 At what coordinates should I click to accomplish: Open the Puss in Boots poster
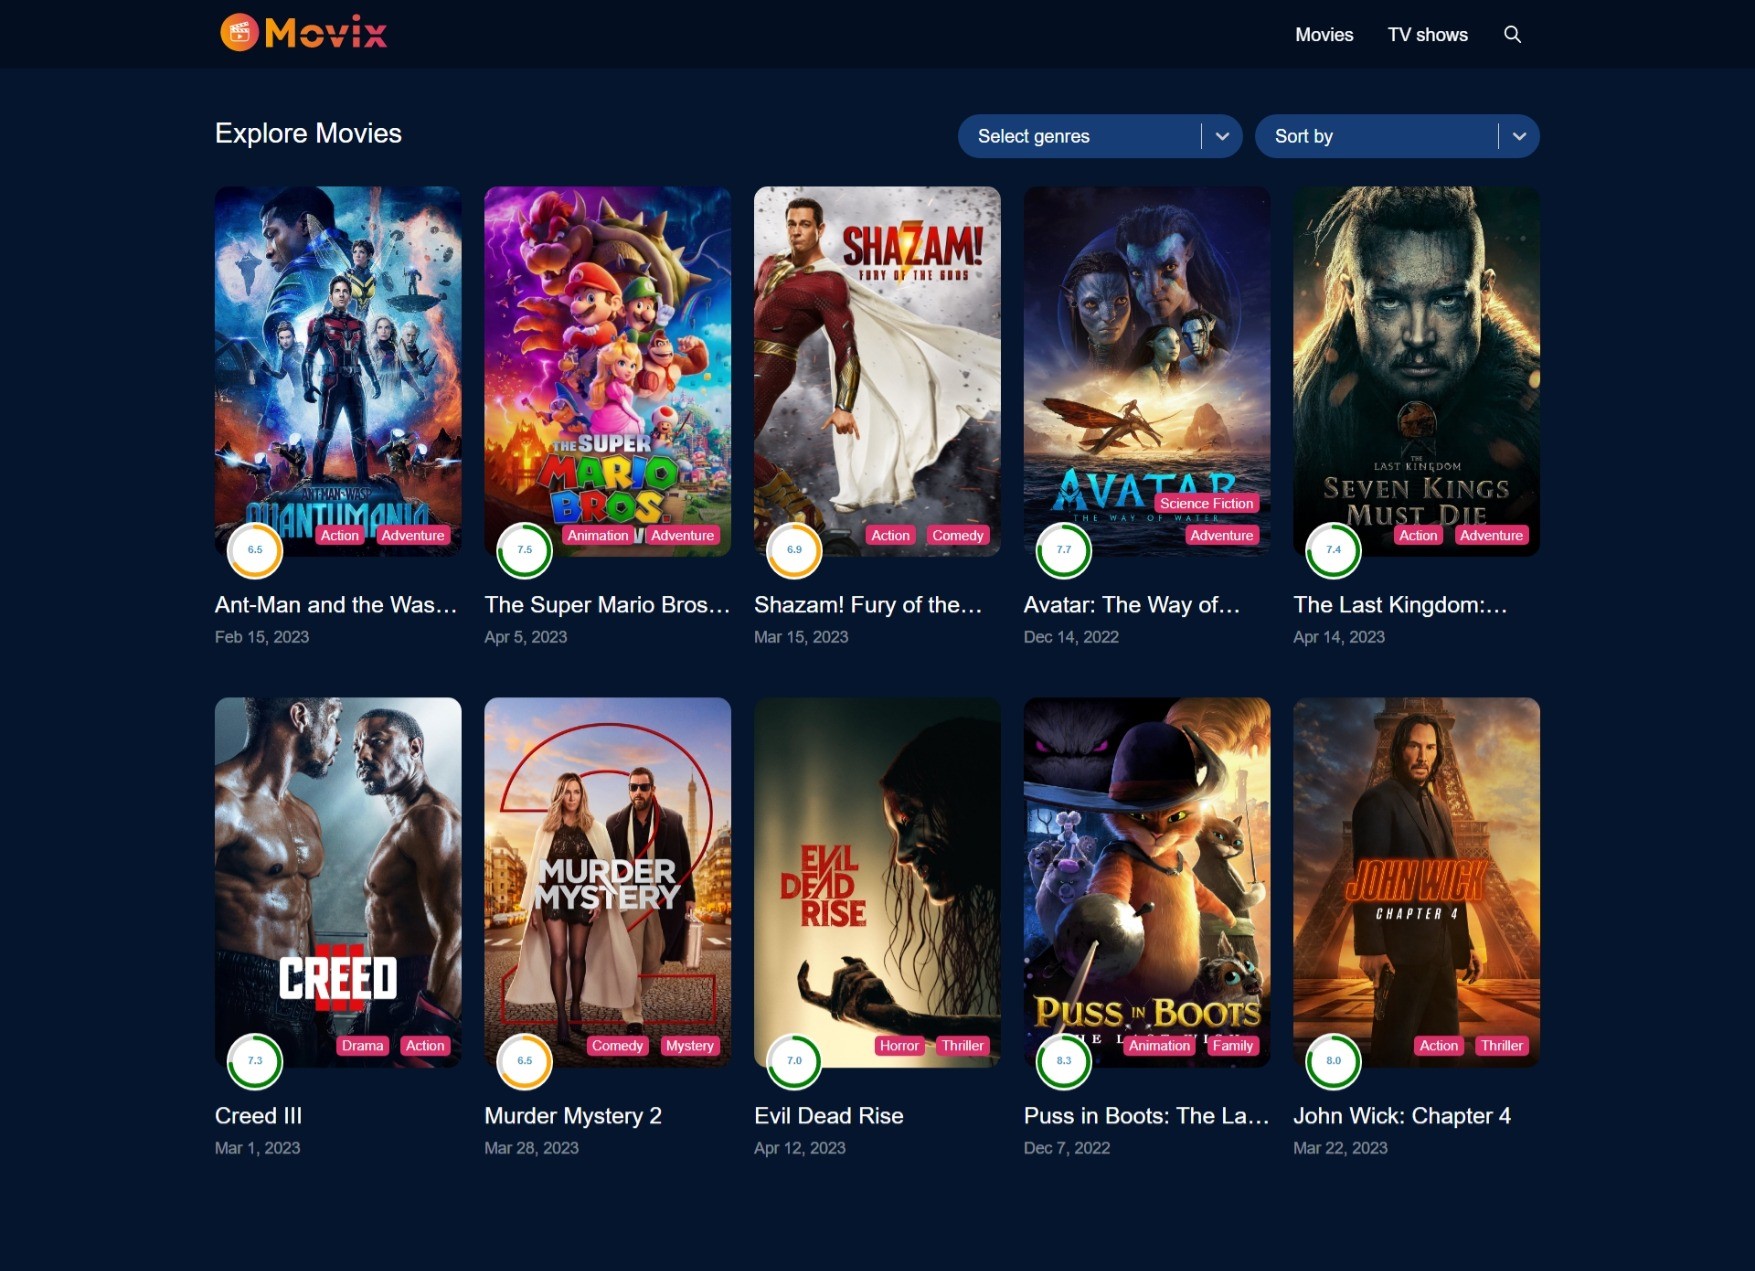click(1147, 882)
